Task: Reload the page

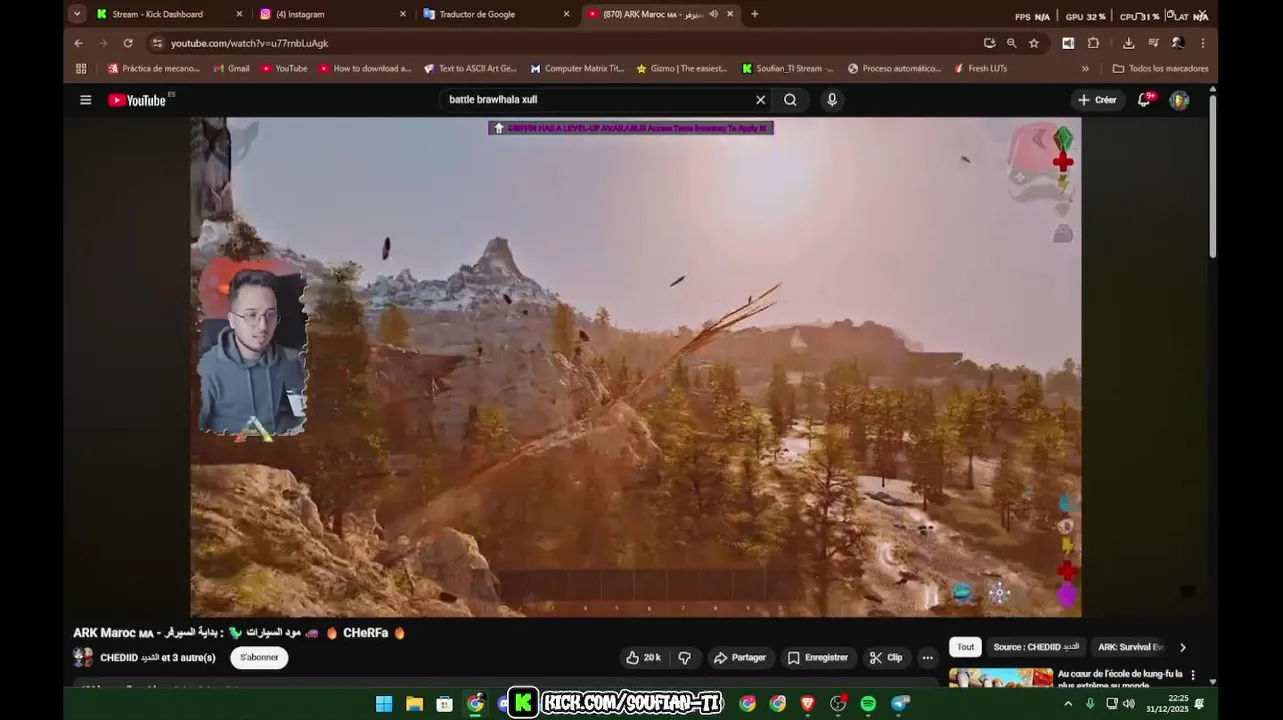Action: [128, 43]
